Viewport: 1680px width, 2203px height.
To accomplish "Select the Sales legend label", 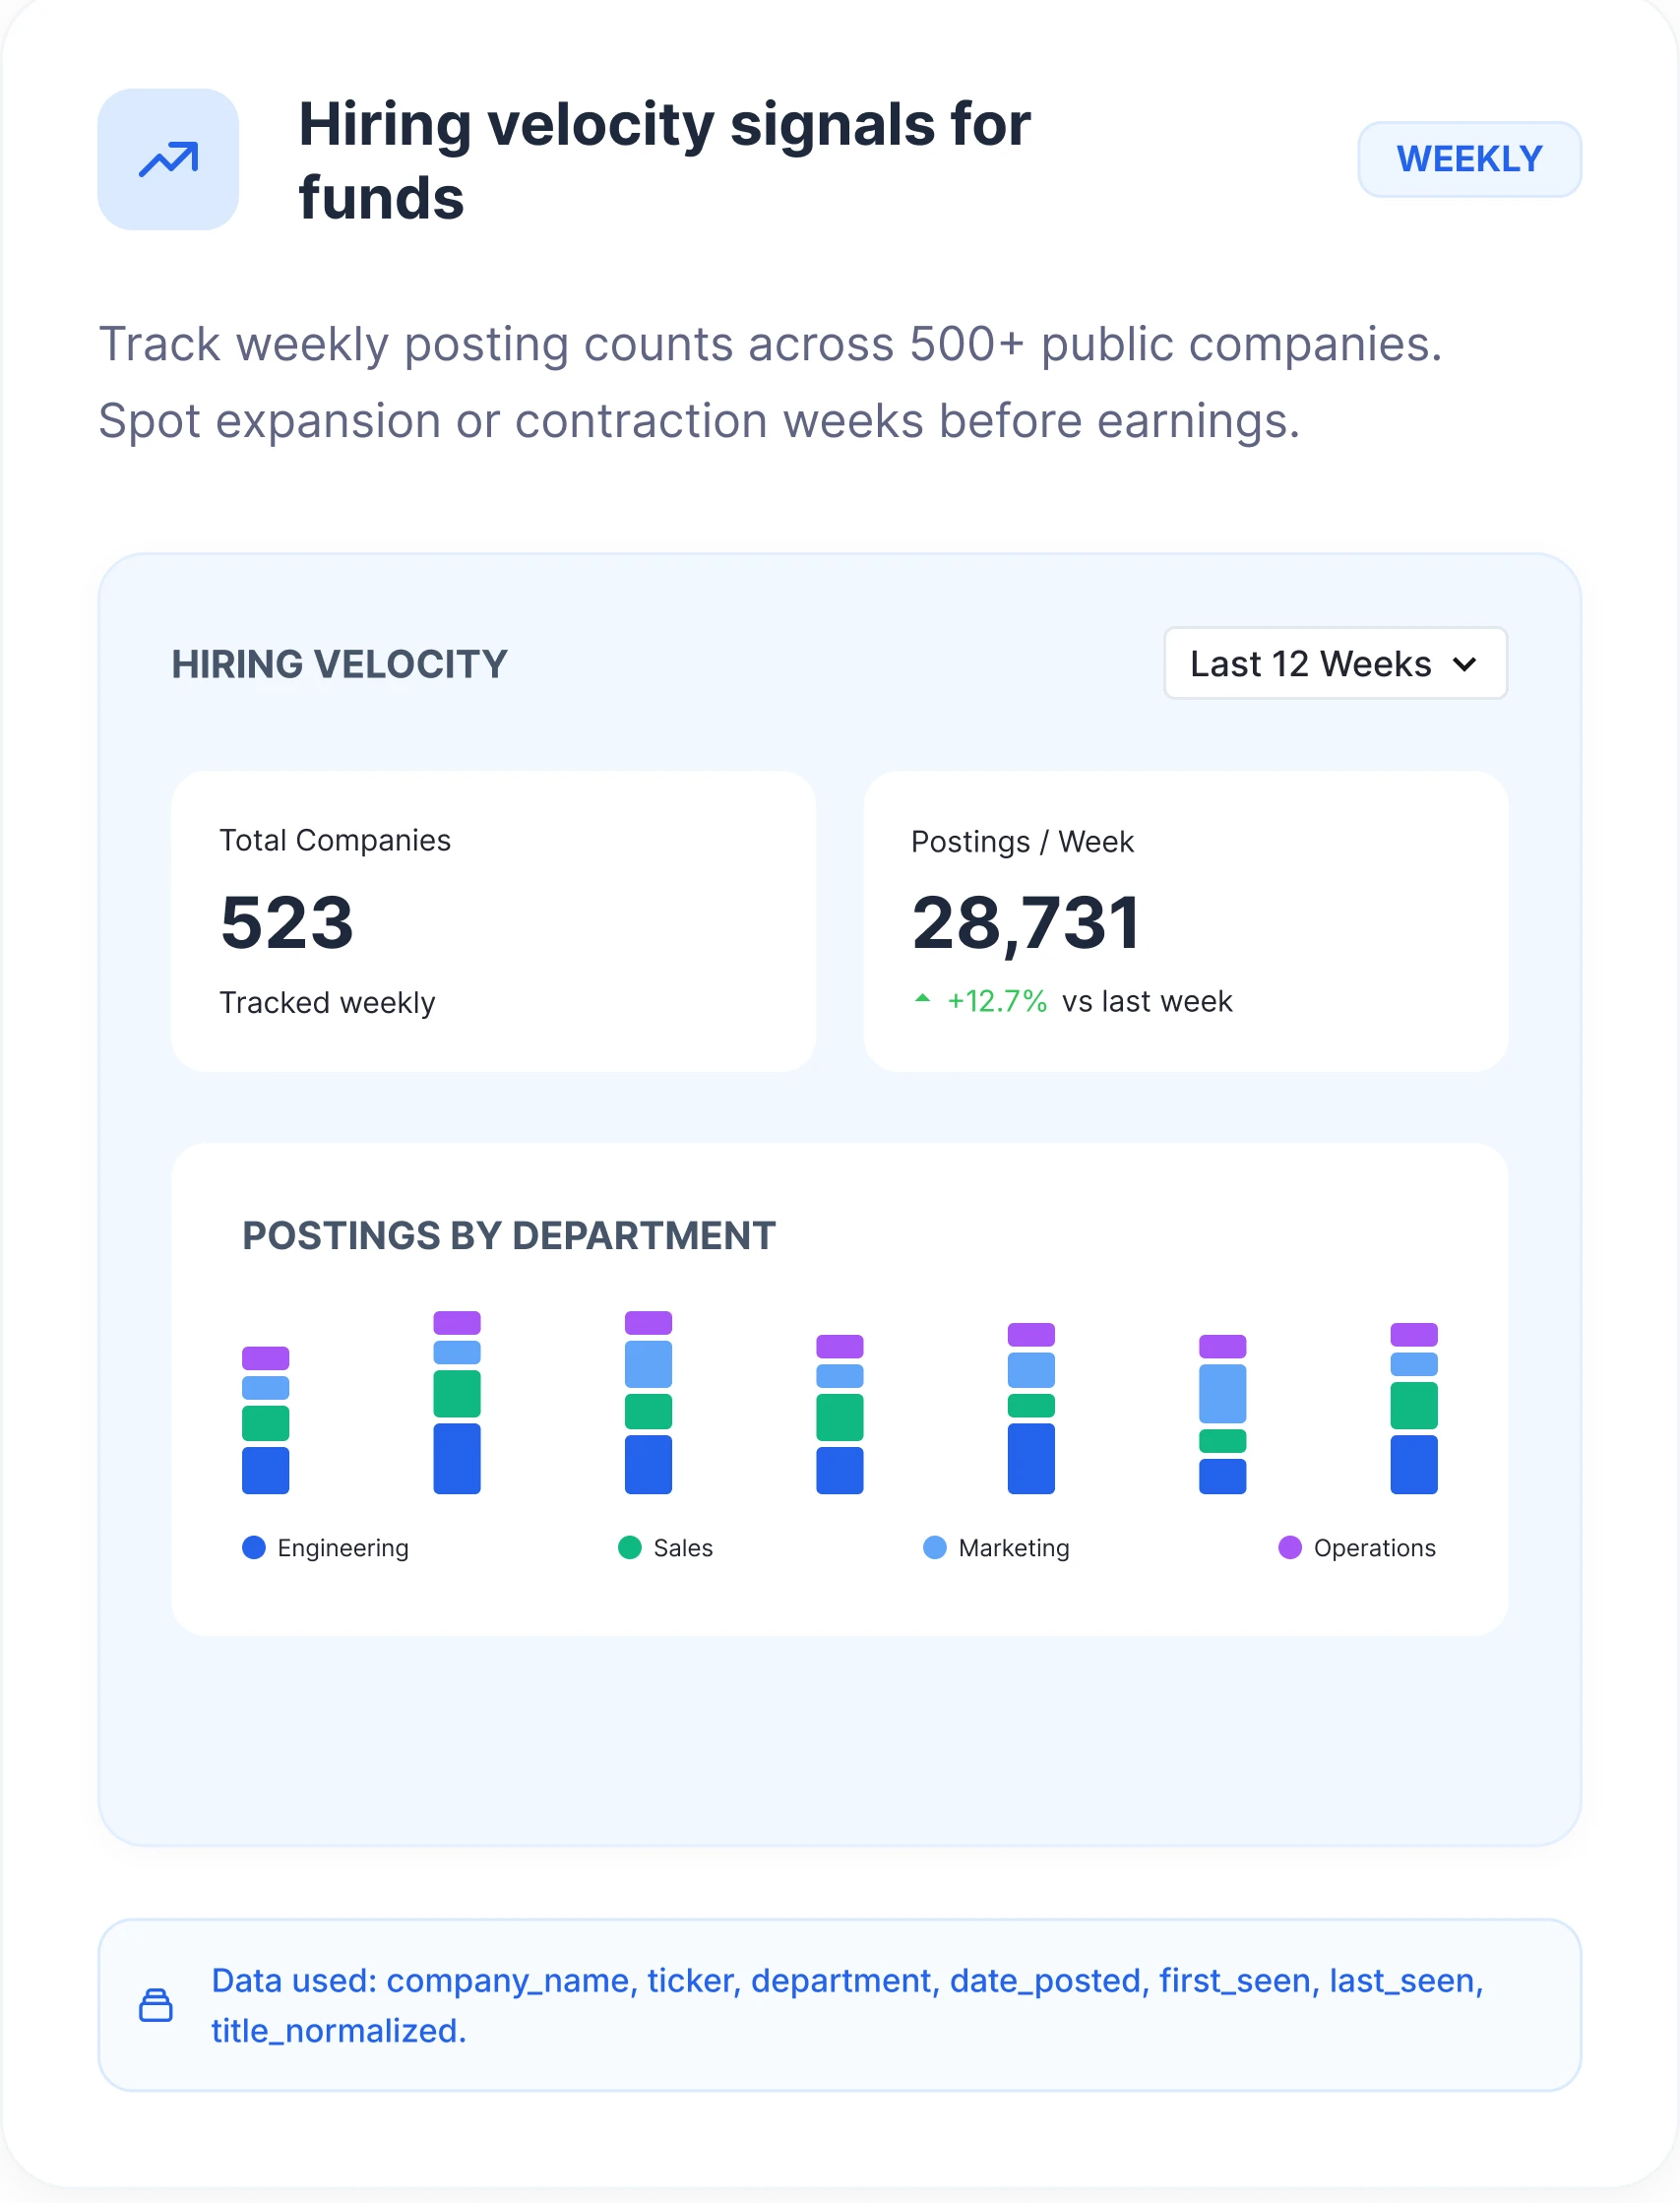I will [683, 1548].
